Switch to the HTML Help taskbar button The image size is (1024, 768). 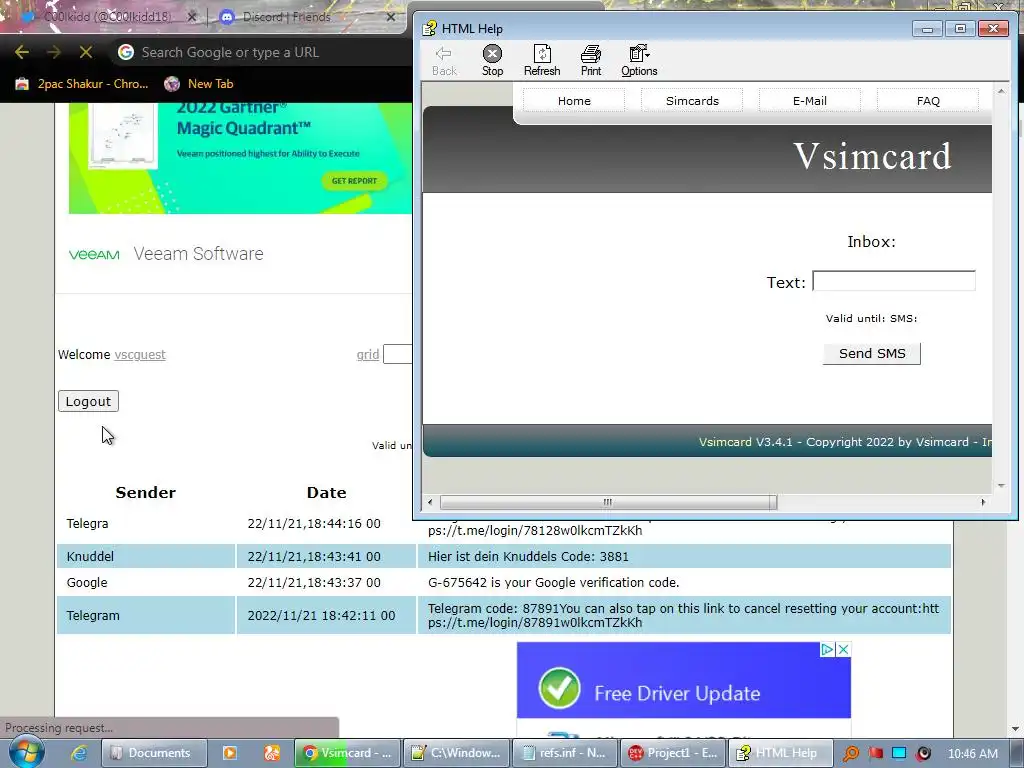(781, 753)
